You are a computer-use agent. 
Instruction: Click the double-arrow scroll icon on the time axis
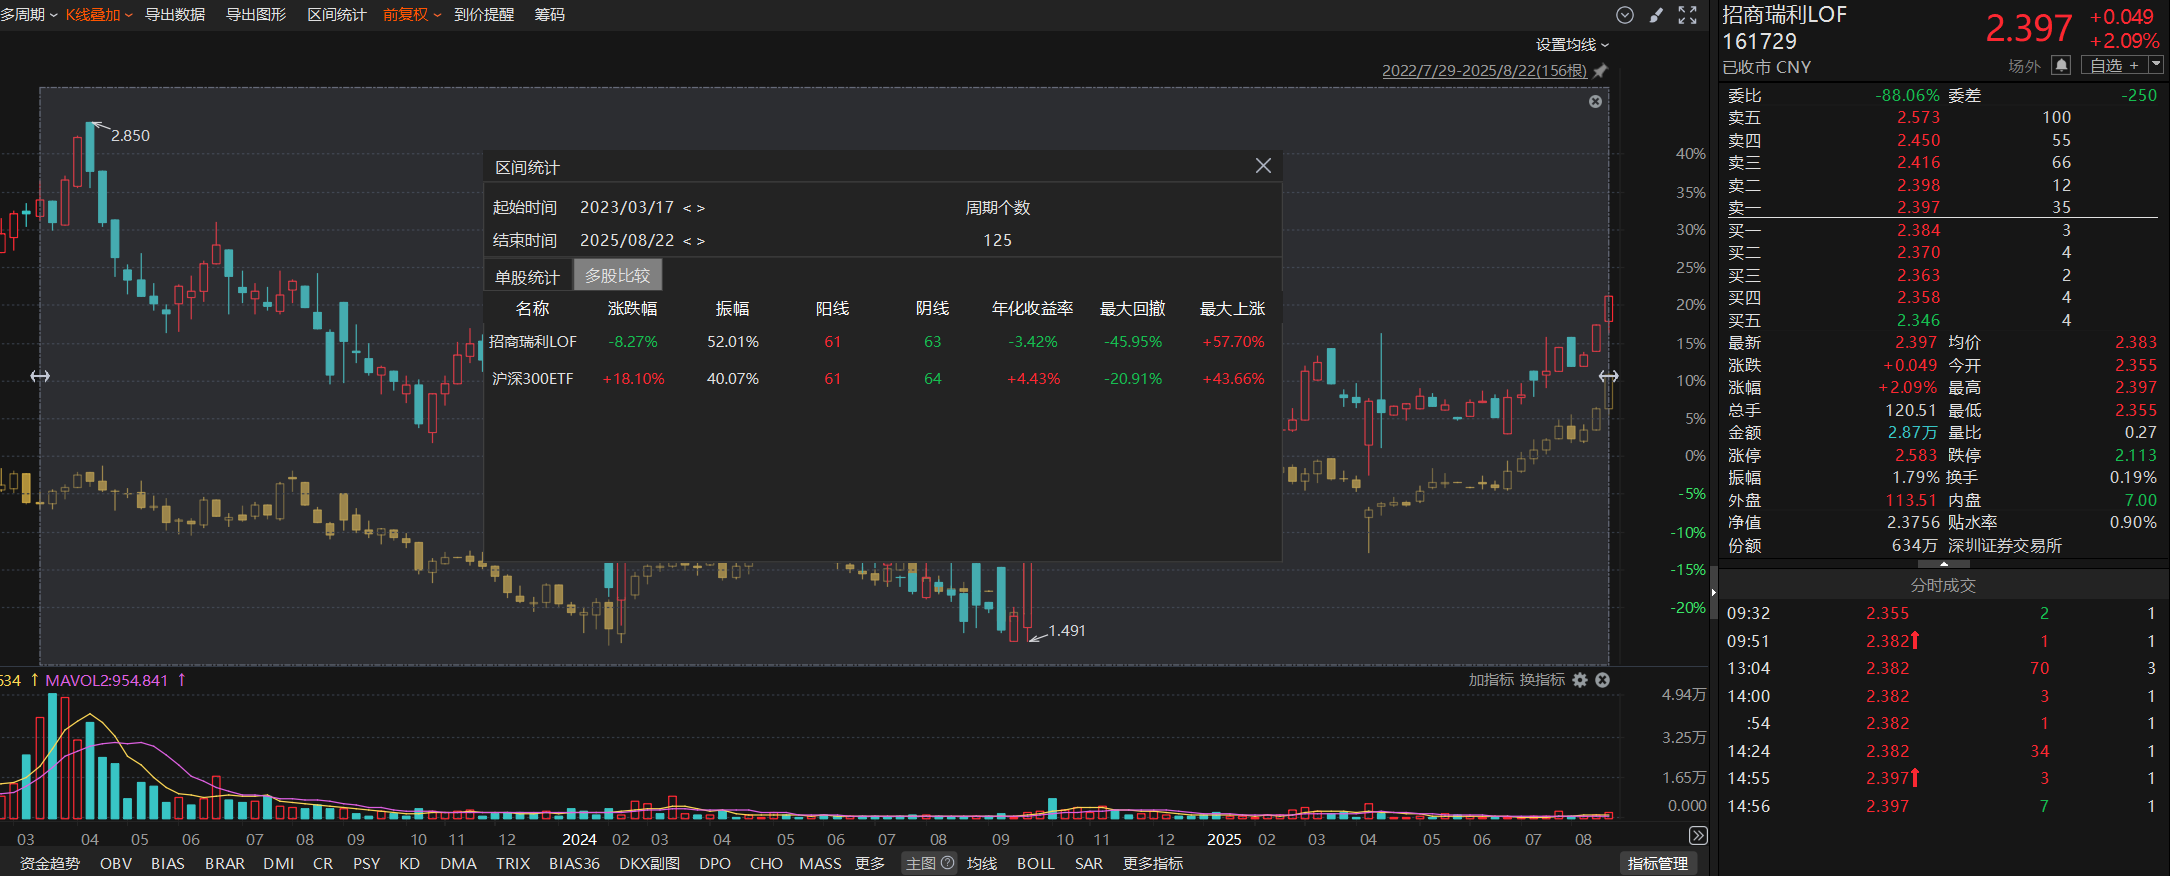[x=1697, y=836]
